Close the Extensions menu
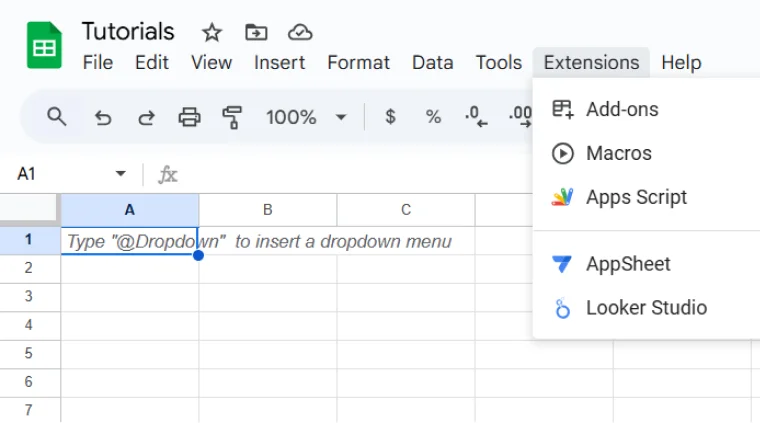This screenshot has height=423, width=760. [591, 63]
